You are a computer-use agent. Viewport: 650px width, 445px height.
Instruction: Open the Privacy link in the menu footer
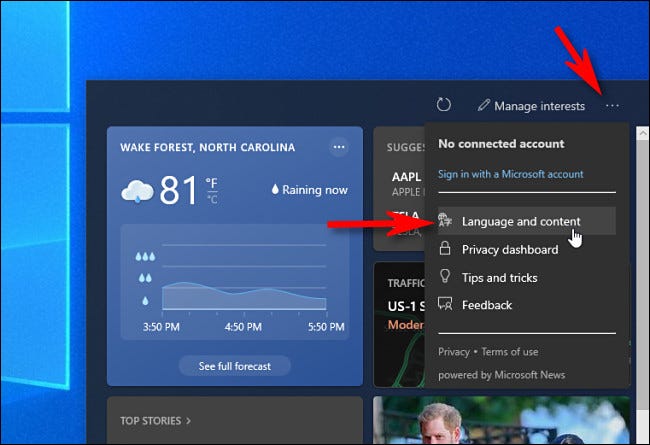click(453, 351)
